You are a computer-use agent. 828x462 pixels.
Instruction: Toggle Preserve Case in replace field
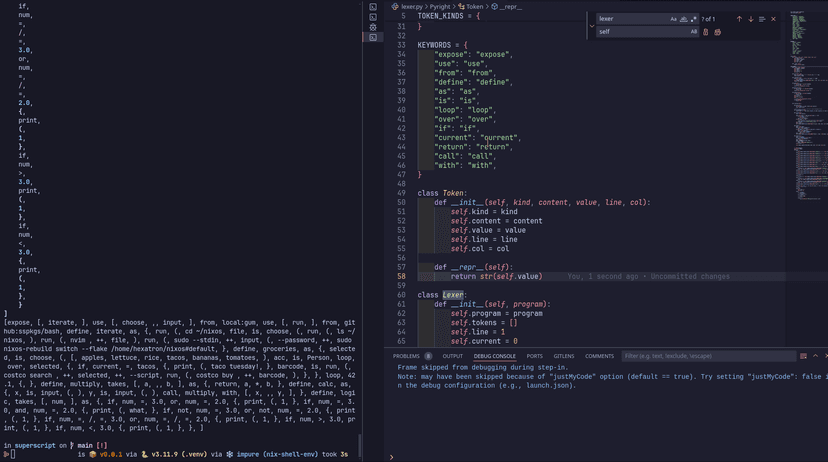pyautogui.click(x=694, y=32)
